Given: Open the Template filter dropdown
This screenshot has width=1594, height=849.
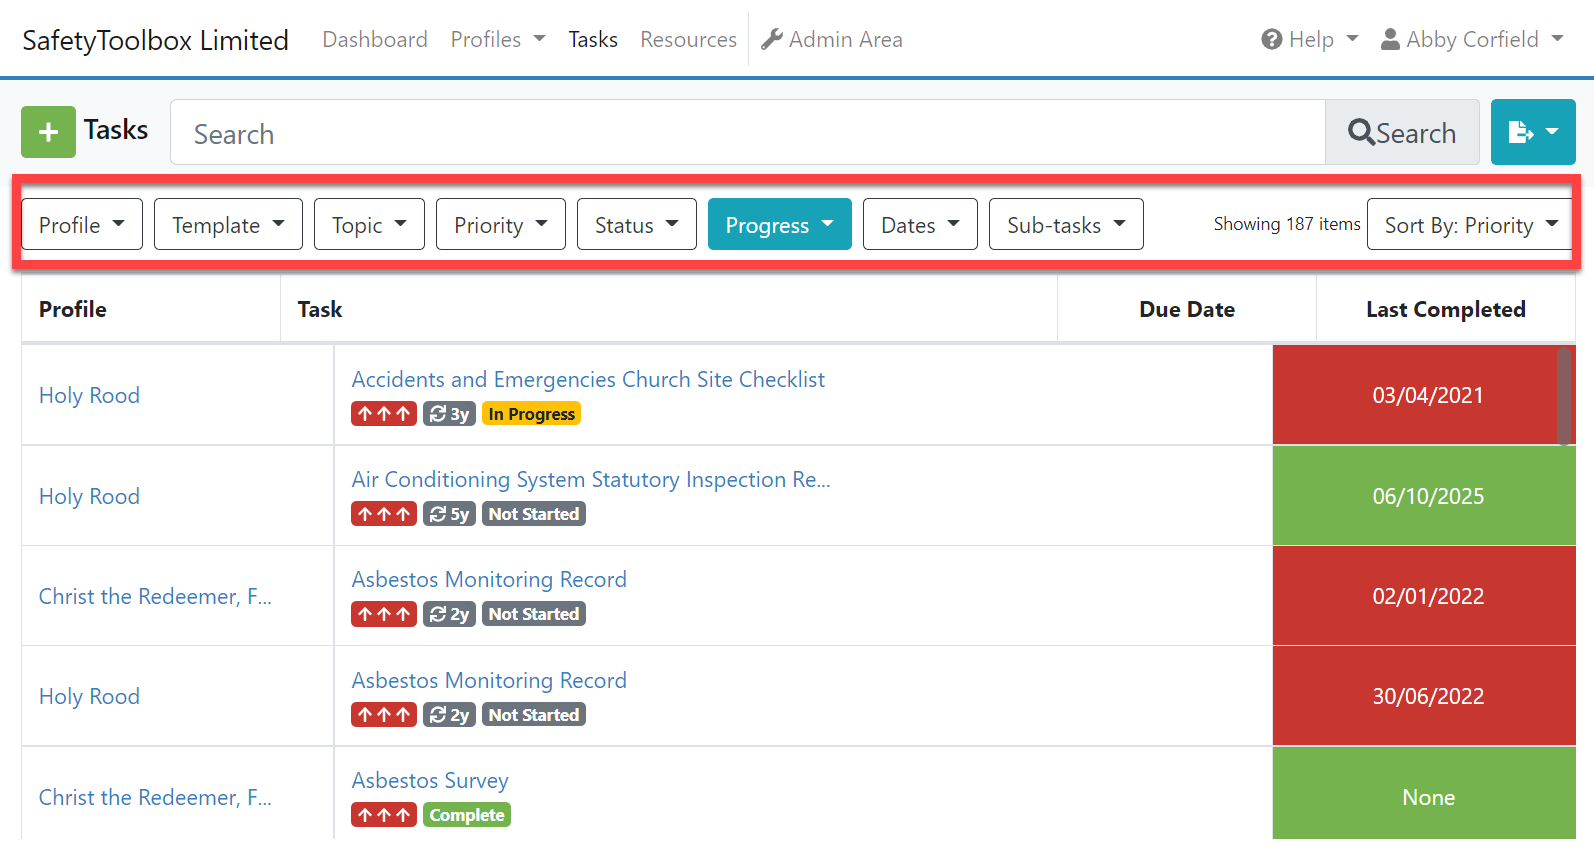Looking at the screenshot, I should [x=228, y=225].
